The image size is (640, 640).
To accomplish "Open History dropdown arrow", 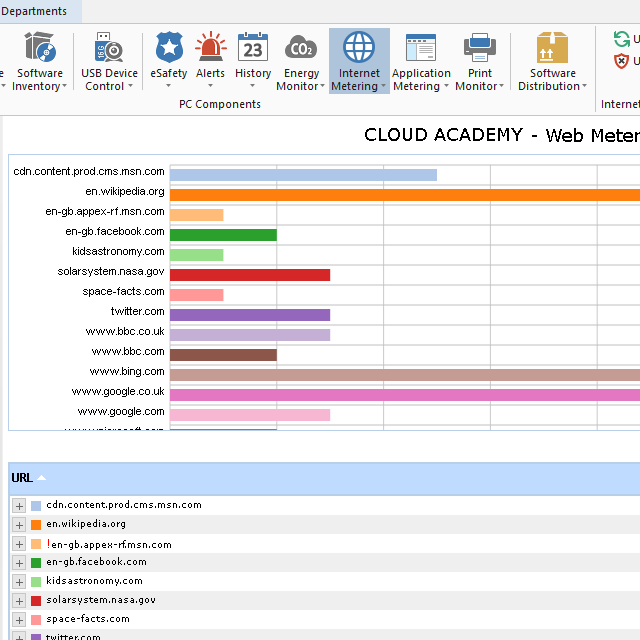I will pyautogui.click(x=252, y=86).
